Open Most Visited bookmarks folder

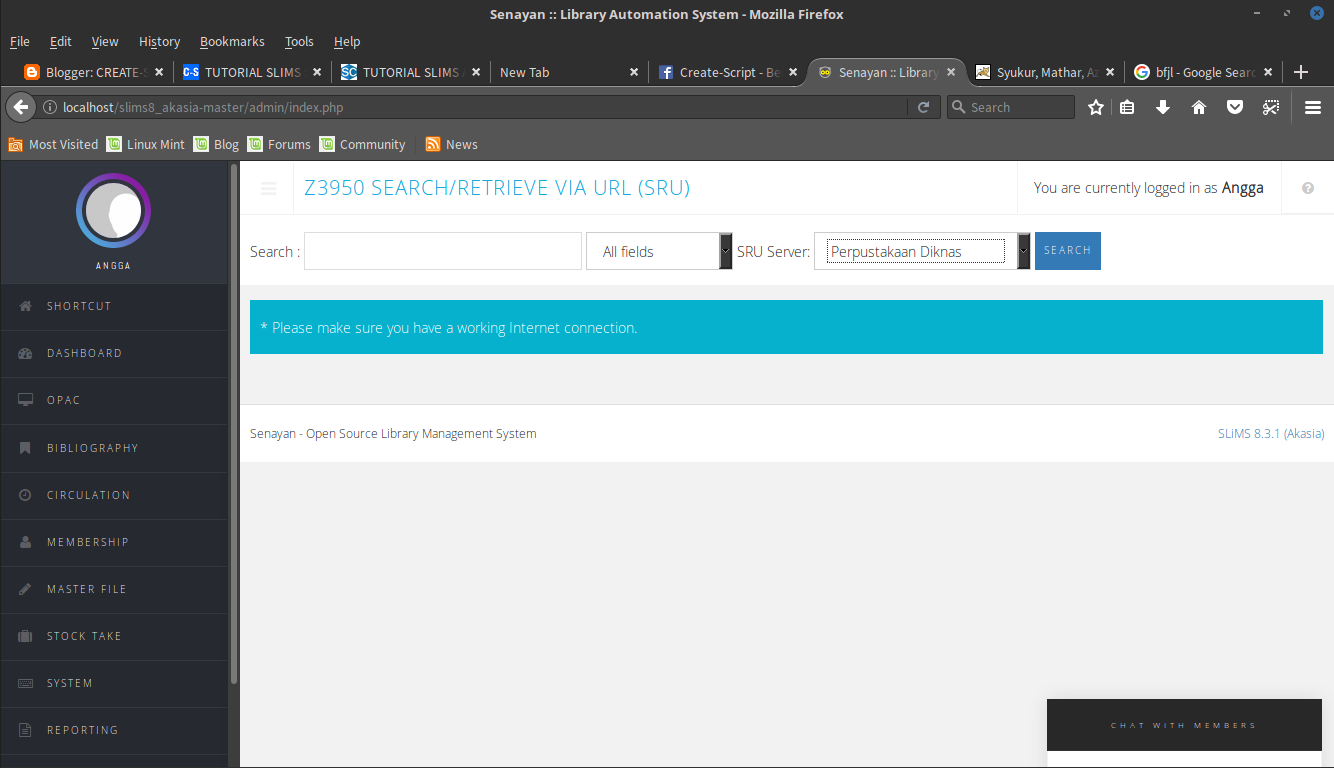click(x=53, y=144)
